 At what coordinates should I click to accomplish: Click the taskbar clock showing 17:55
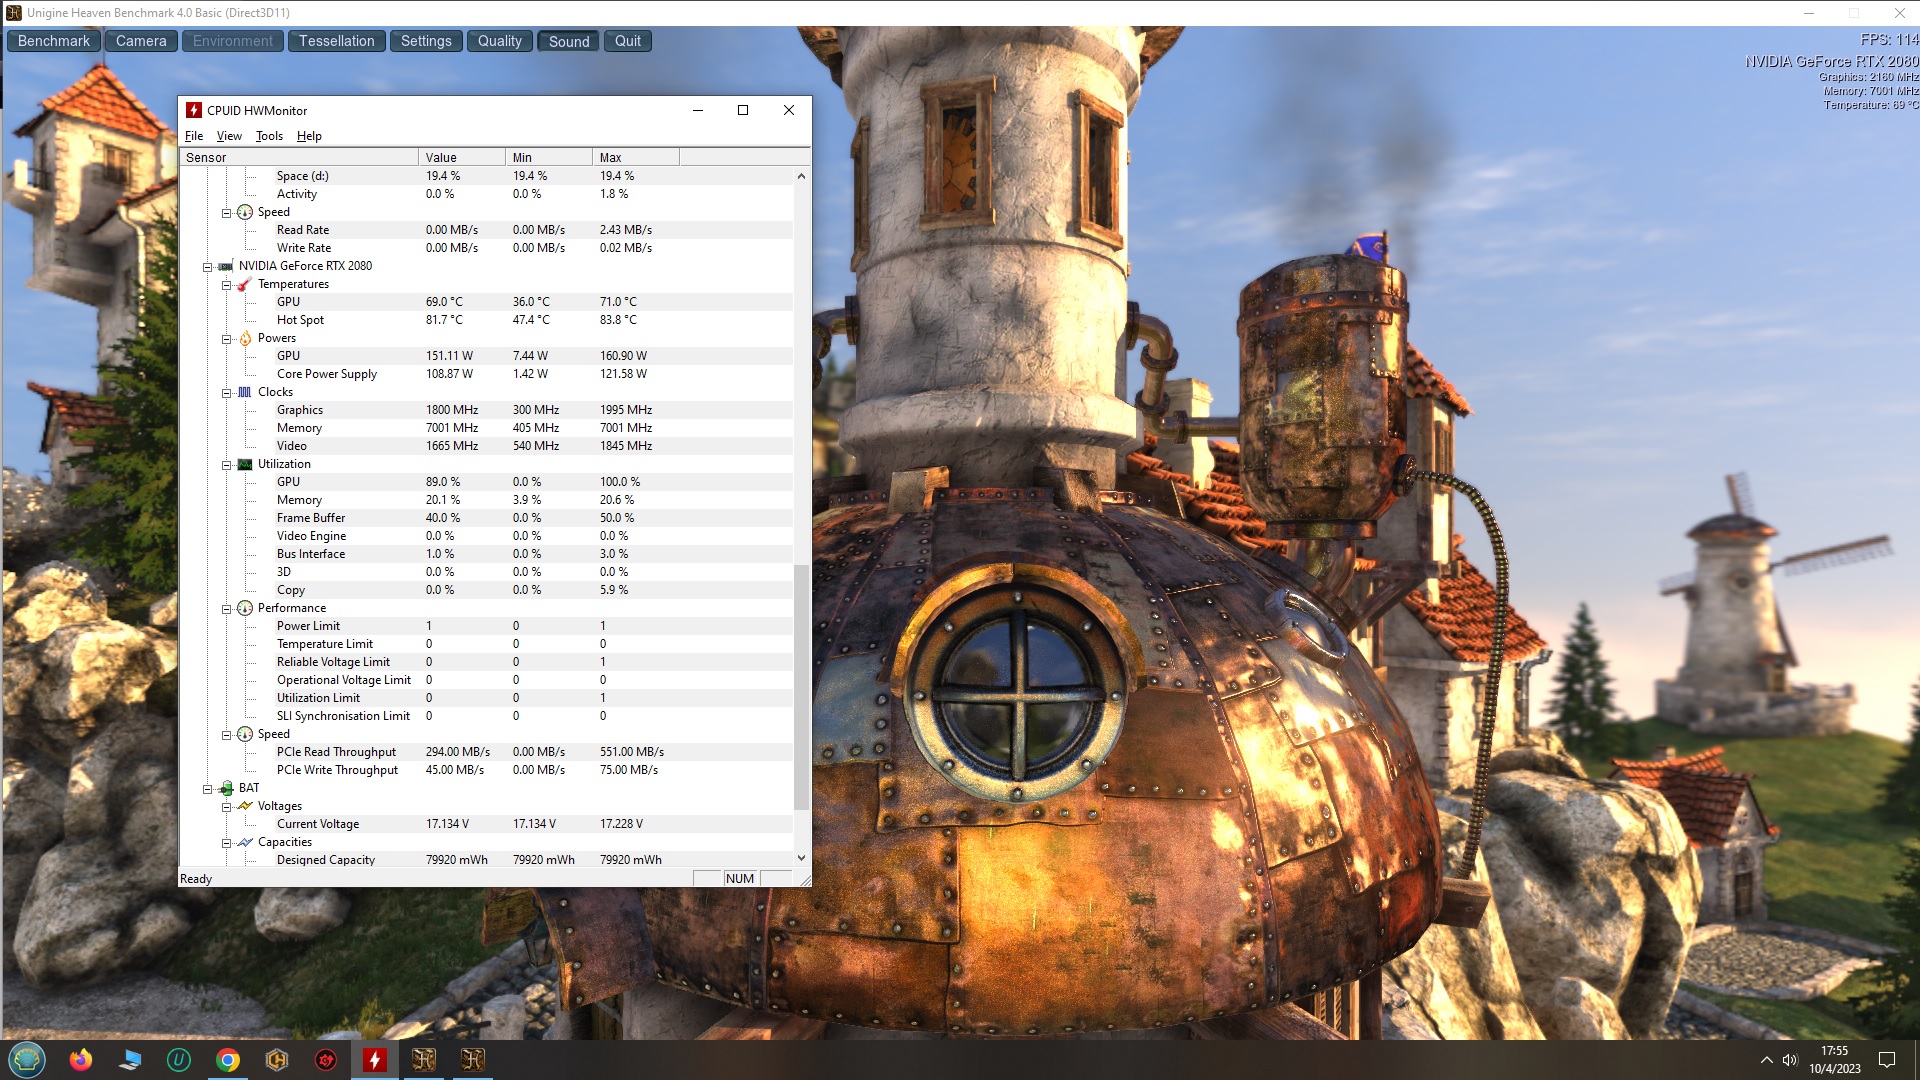click(x=1834, y=1060)
